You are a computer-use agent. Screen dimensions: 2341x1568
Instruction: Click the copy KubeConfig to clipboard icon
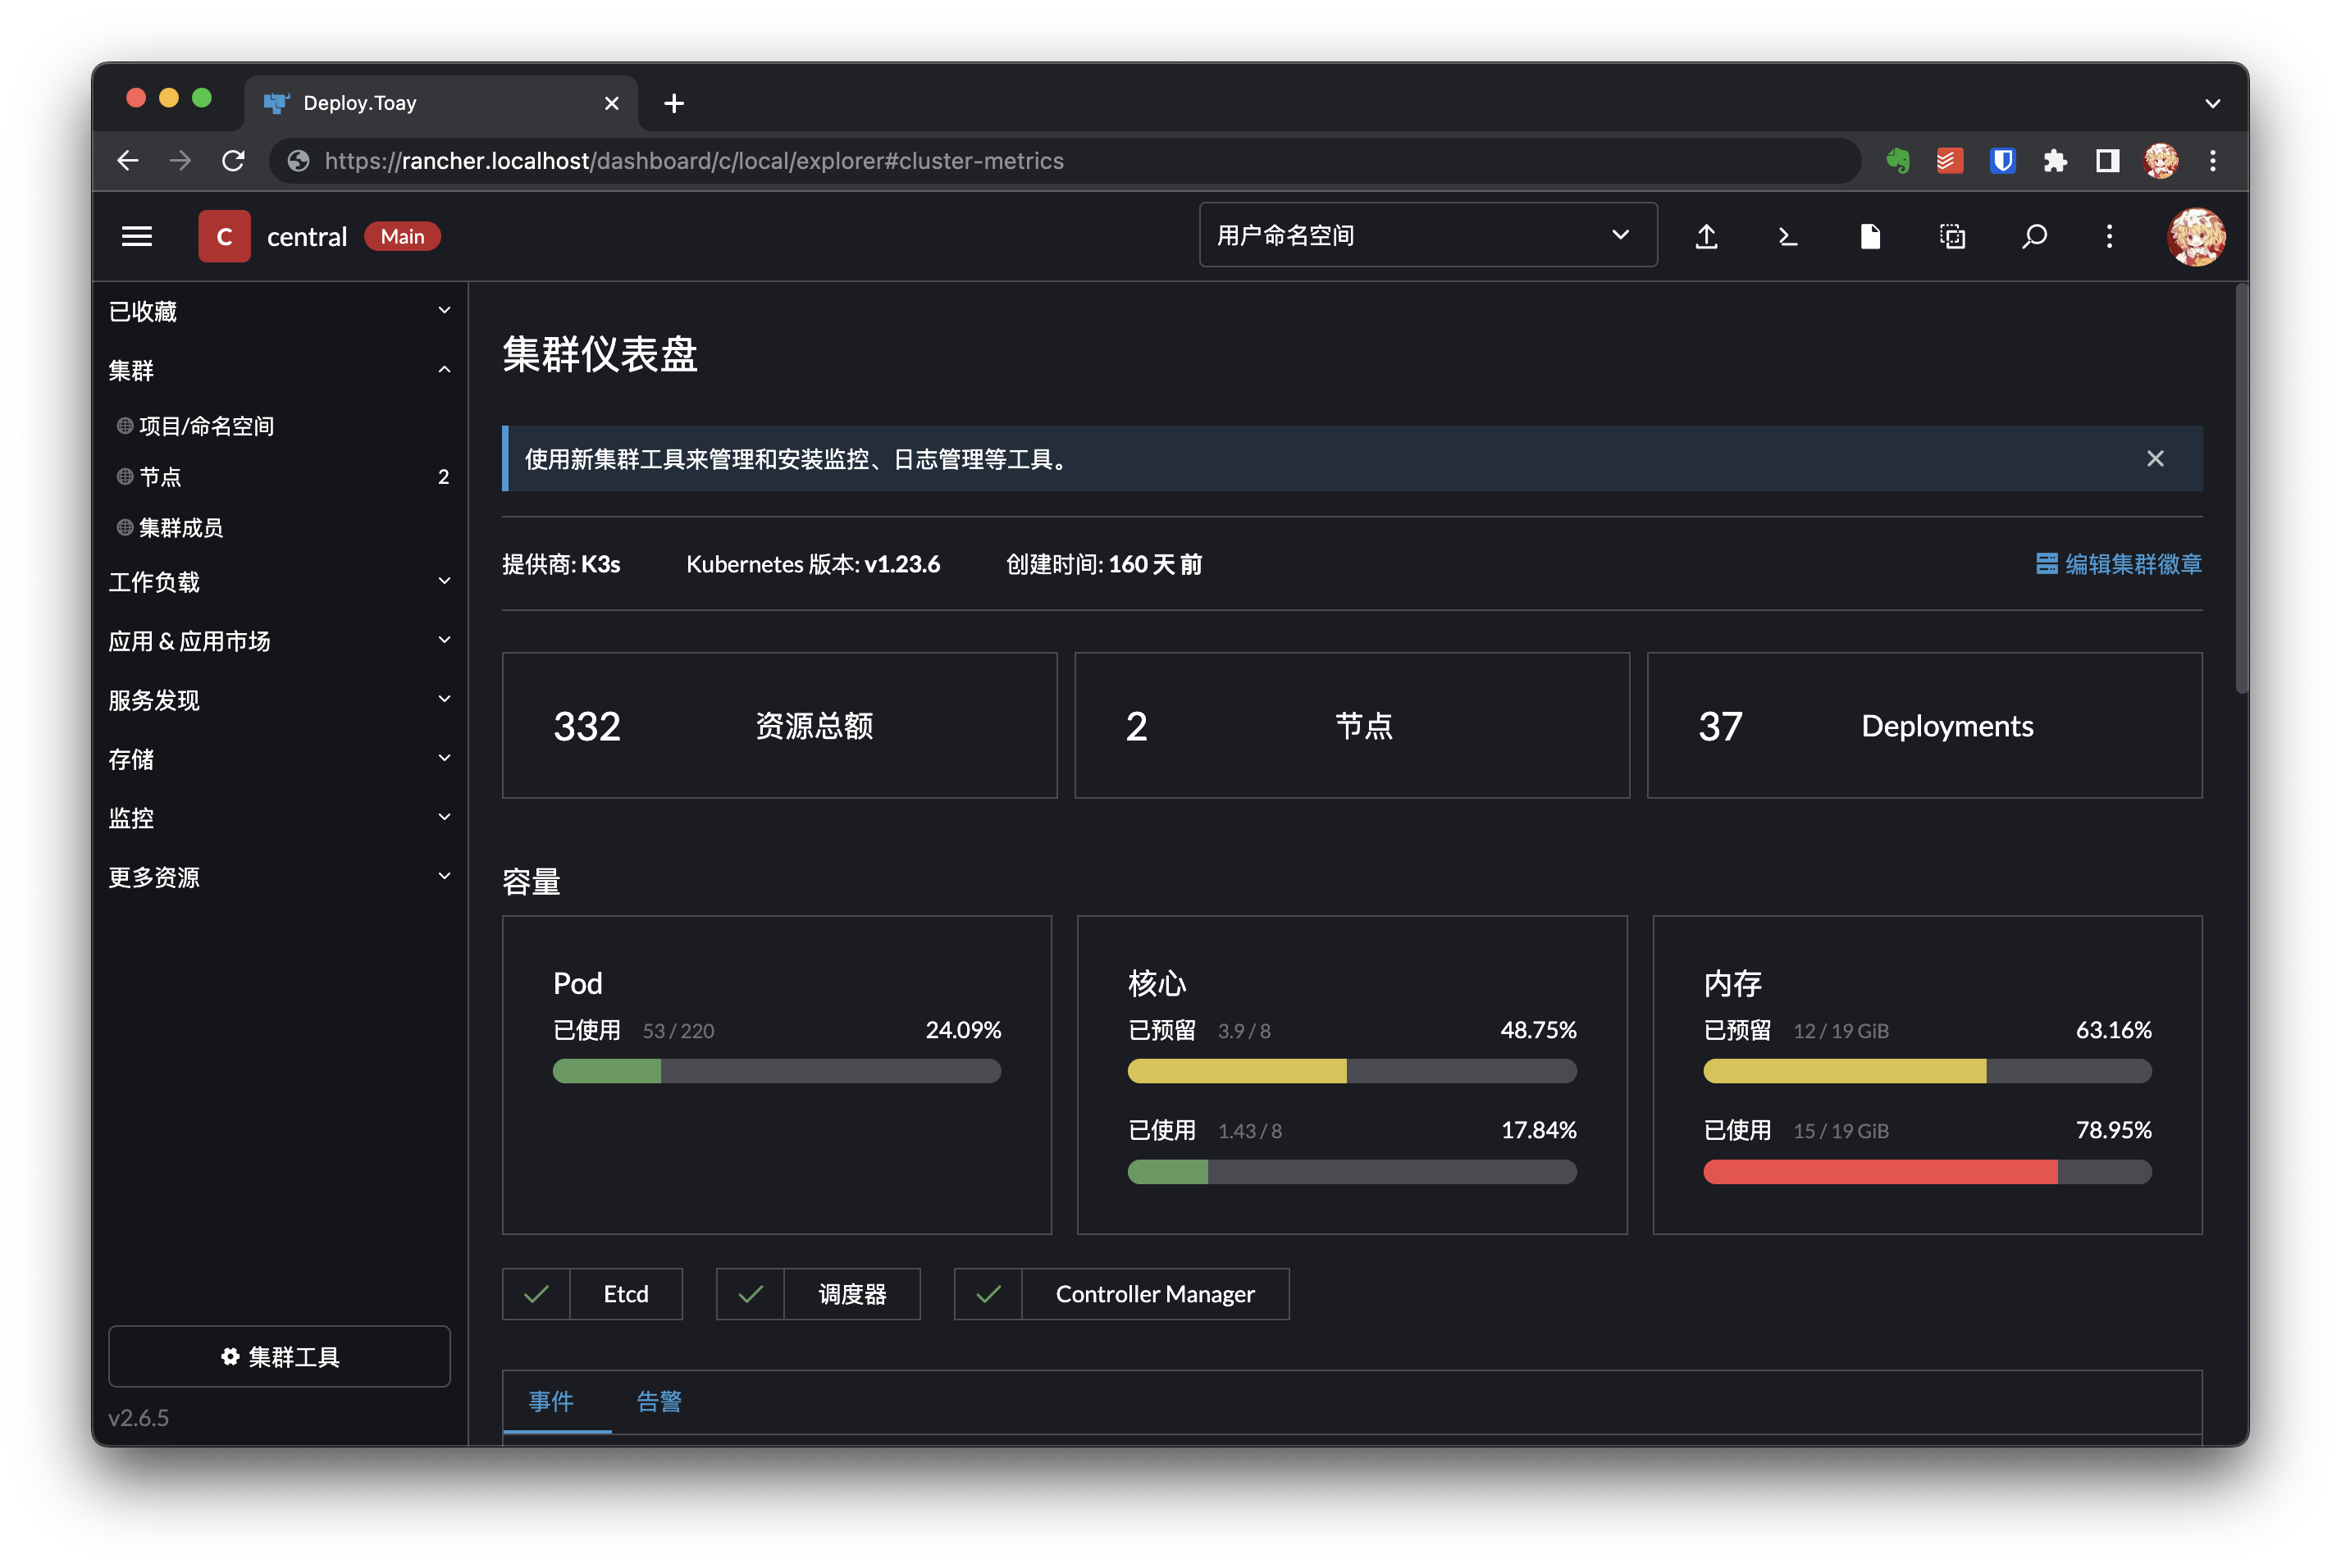[x=1952, y=237]
